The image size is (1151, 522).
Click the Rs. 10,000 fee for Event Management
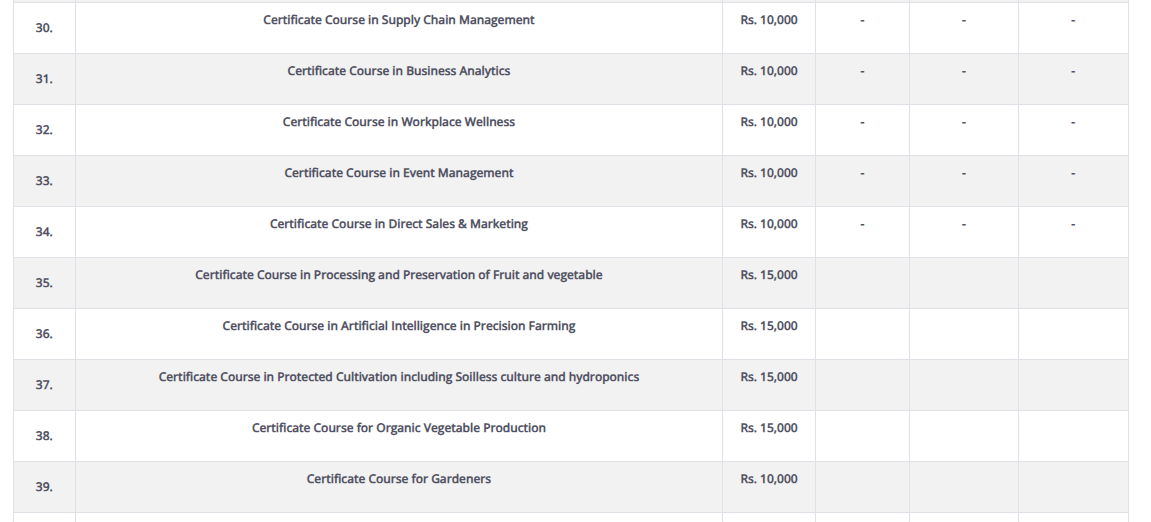click(768, 173)
